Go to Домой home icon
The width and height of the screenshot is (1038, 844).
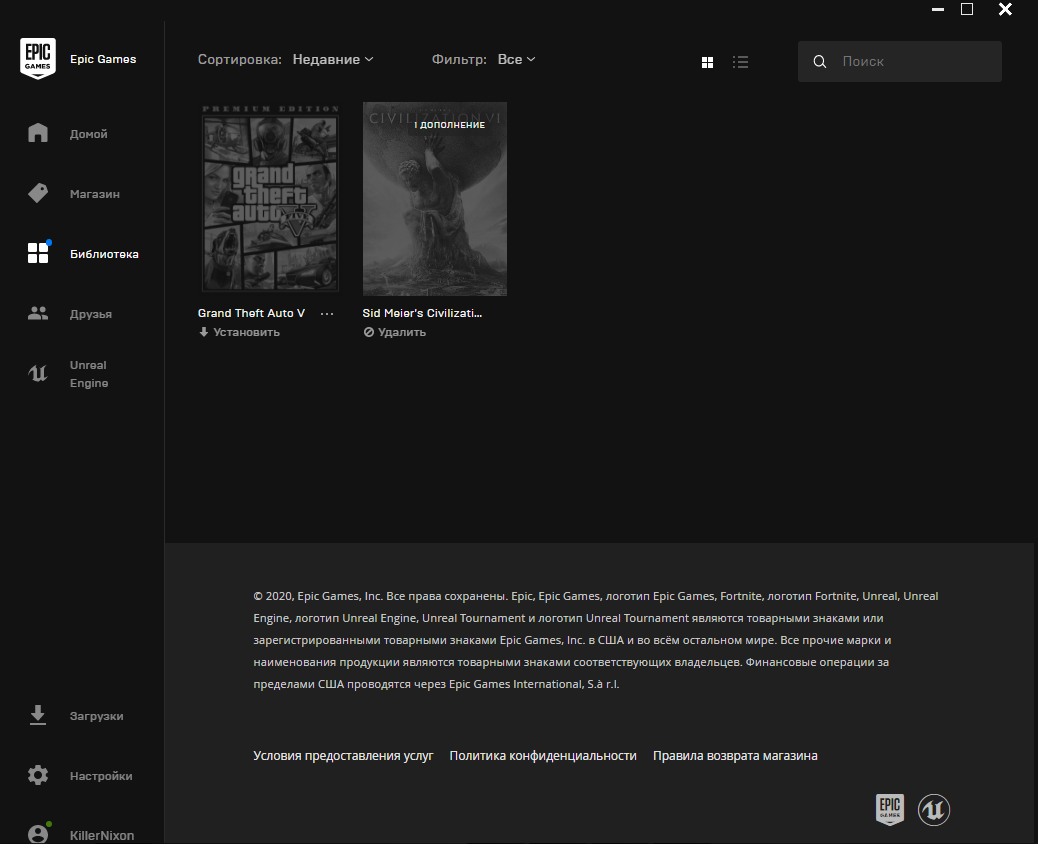[38, 133]
